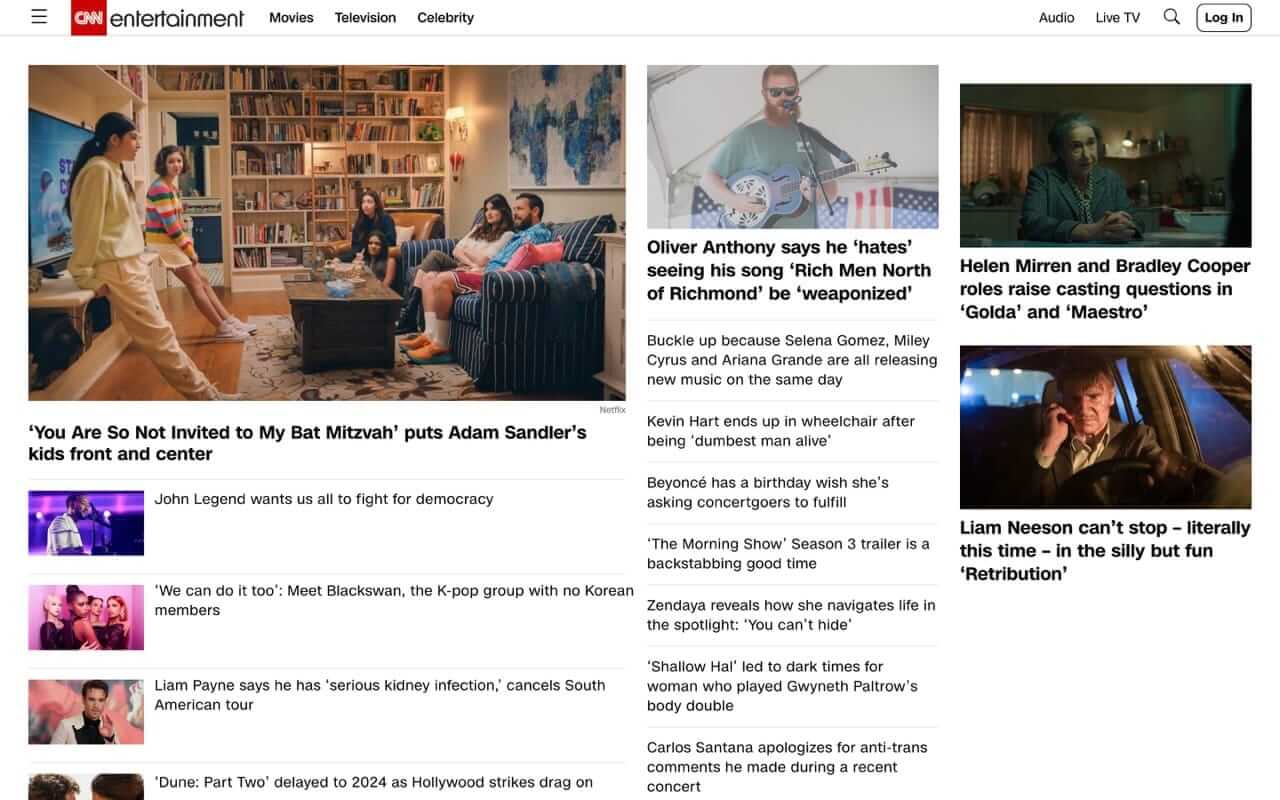Open 'You Are So Not Invited' headline
The height and width of the screenshot is (800, 1280).
pyautogui.click(x=307, y=443)
